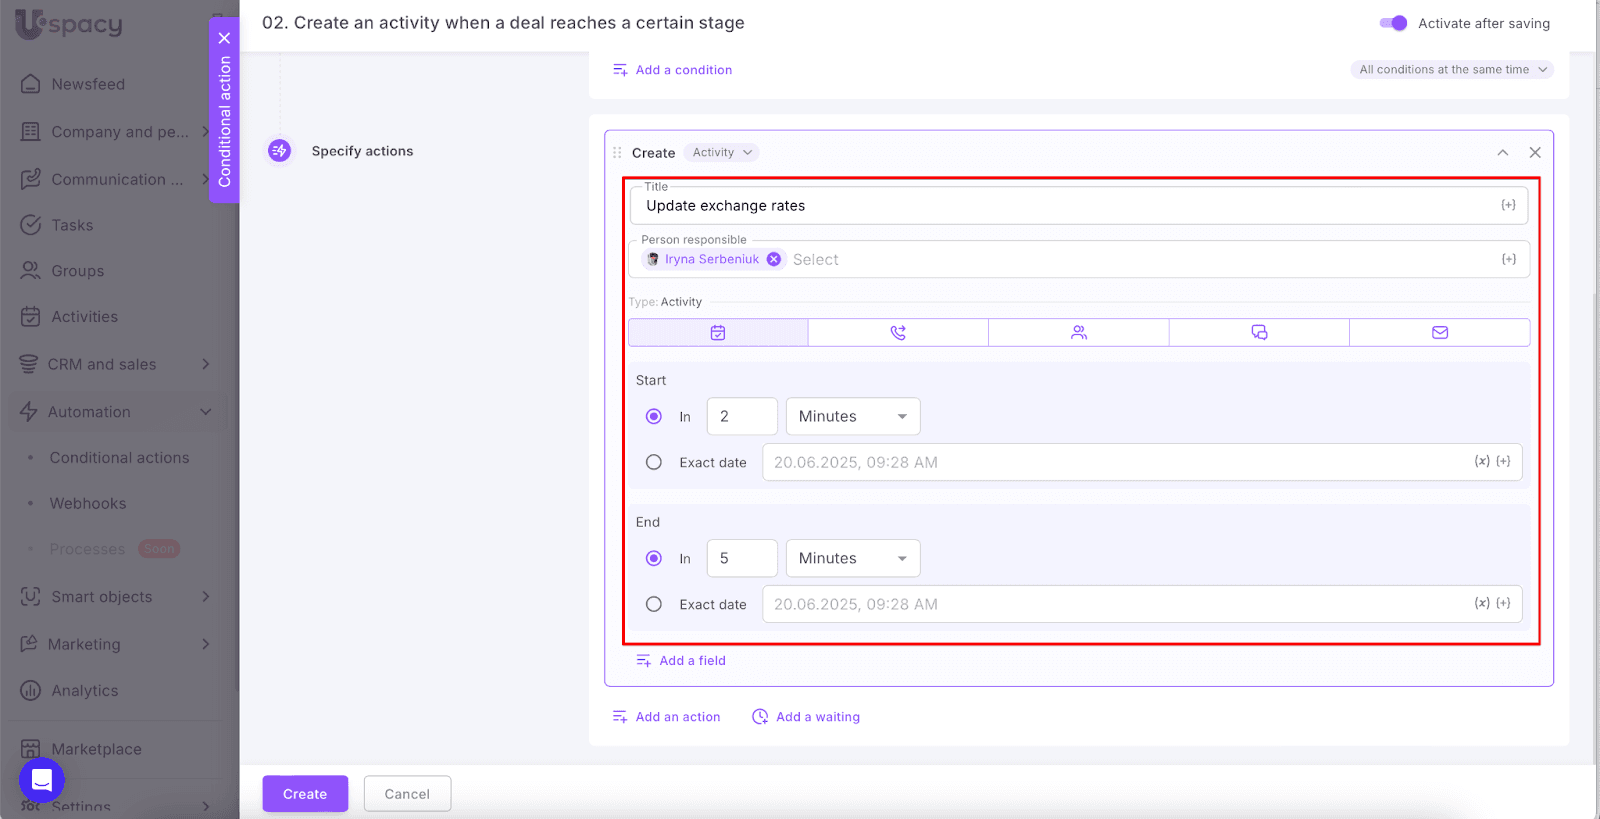Collapse the Create Activity action panel
Screen dimensions: 1600x819
click(x=1502, y=153)
